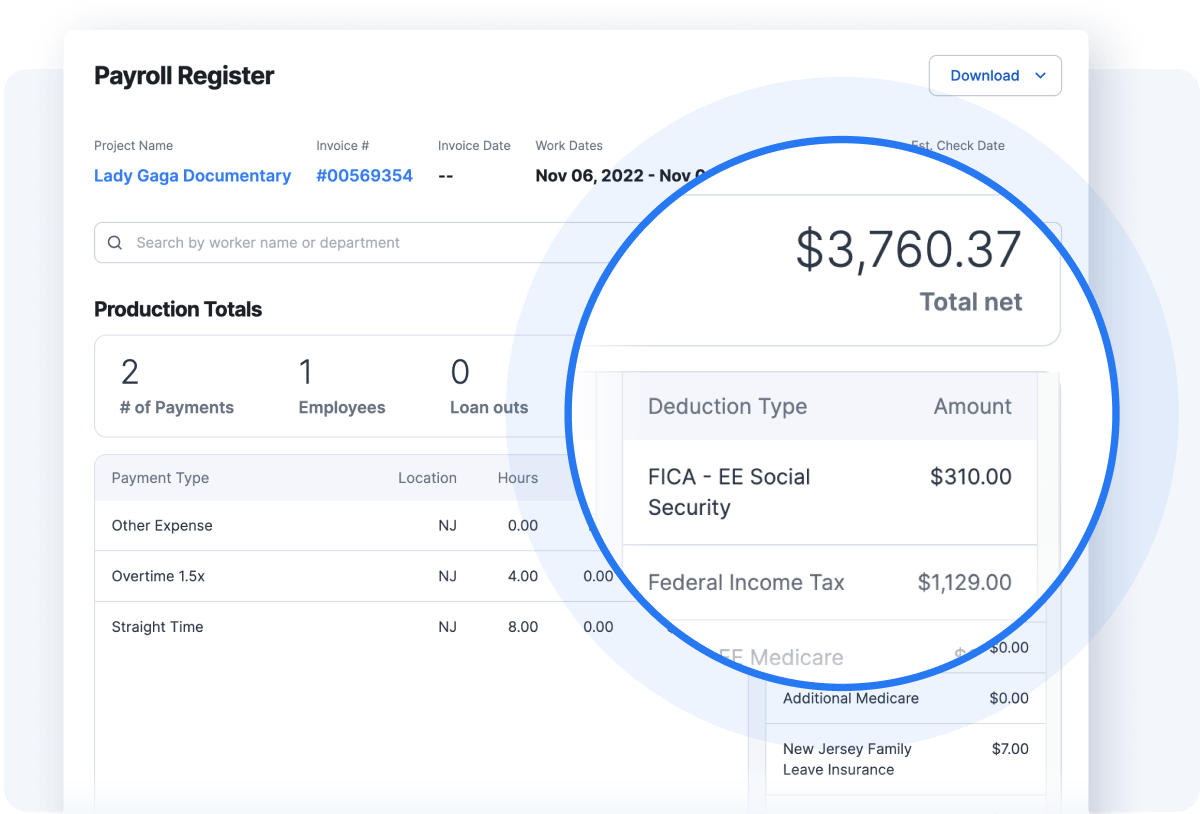Open the Lady Gaga Documentary project link
The height and width of the screenshot is (814, 1200).
(x=192, y=175)
